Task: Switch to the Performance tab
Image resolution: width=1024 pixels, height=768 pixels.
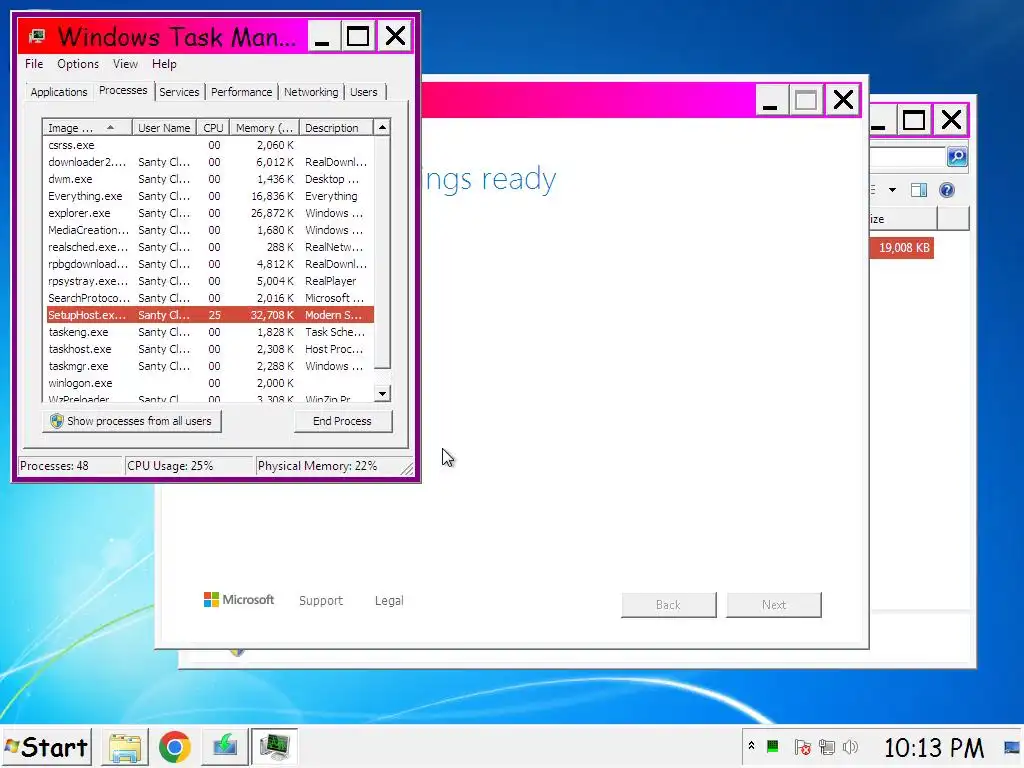Action: [242, 92]
